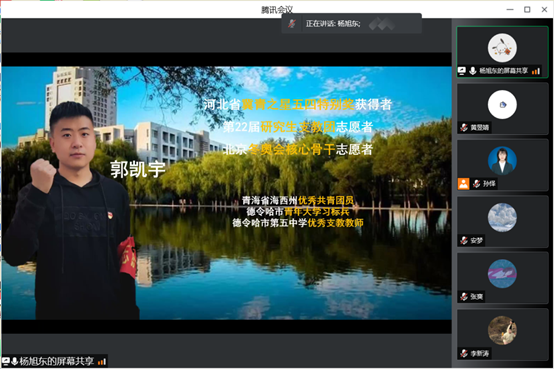Select 孙泽's portrait avatar
Image resolution: width=554 pixels, height=369 pixels.
502,161
